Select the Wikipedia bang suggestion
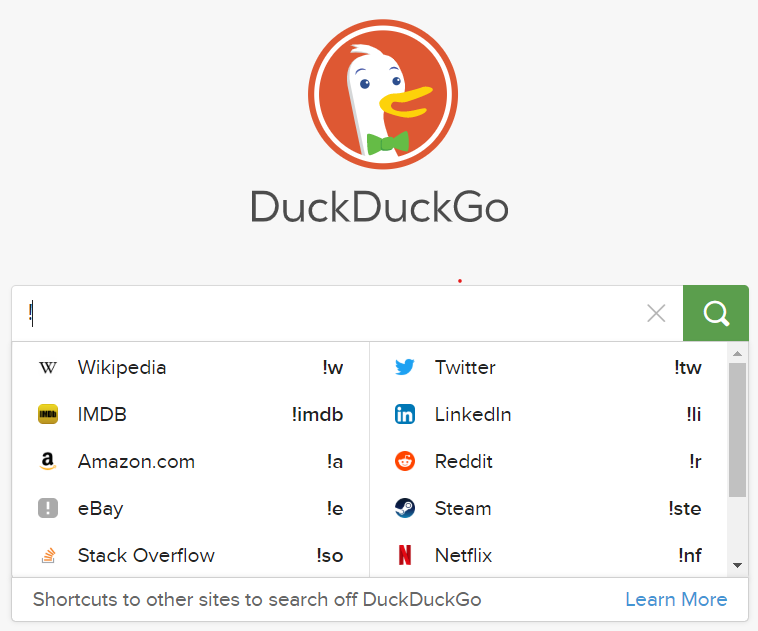 [191, 367]
